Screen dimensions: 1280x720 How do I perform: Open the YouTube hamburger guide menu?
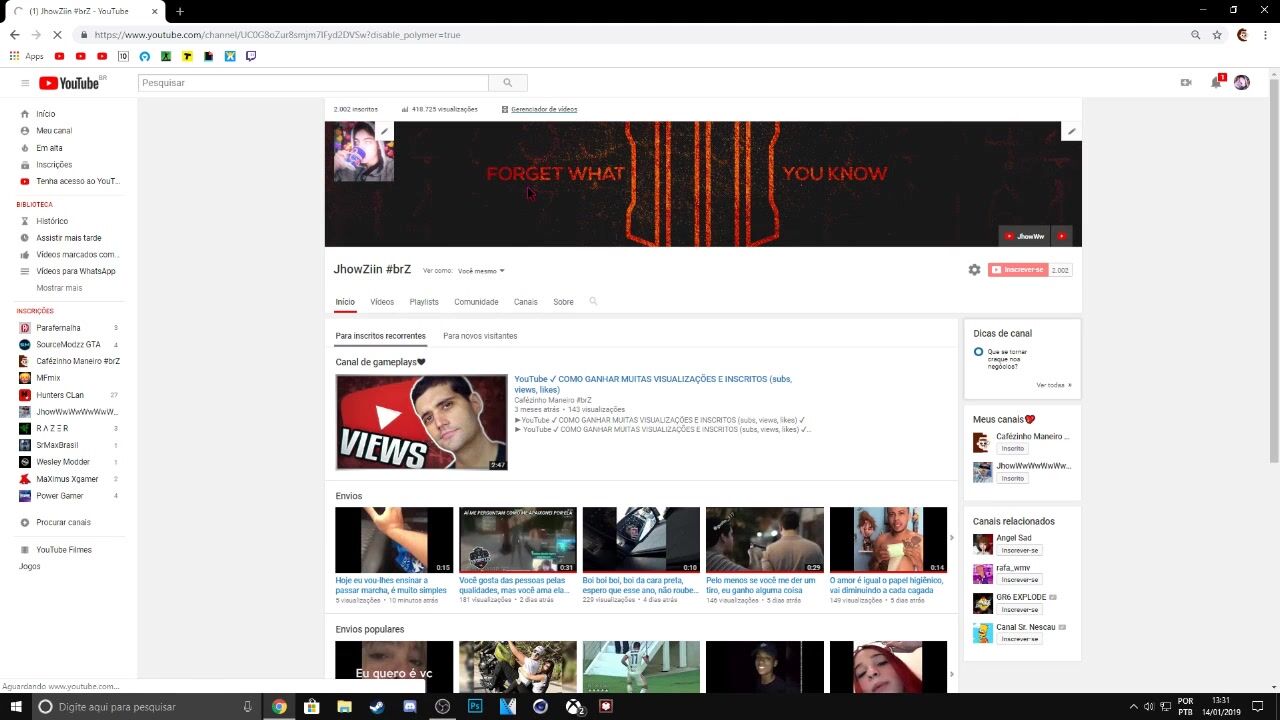[25, 83]
